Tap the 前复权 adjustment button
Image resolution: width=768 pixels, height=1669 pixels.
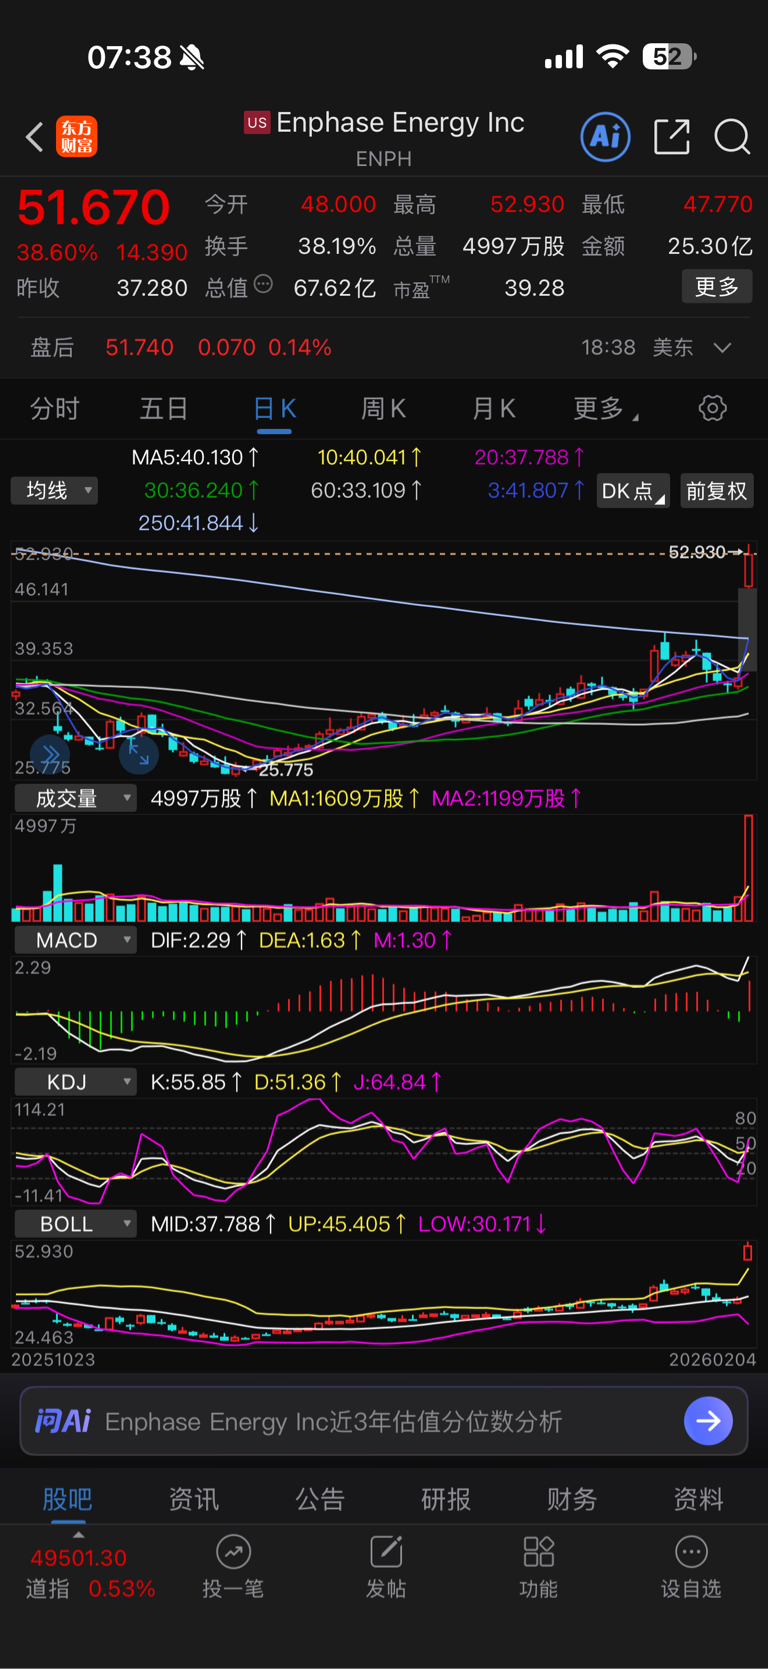pyautogui.click(x=717, y=491)
